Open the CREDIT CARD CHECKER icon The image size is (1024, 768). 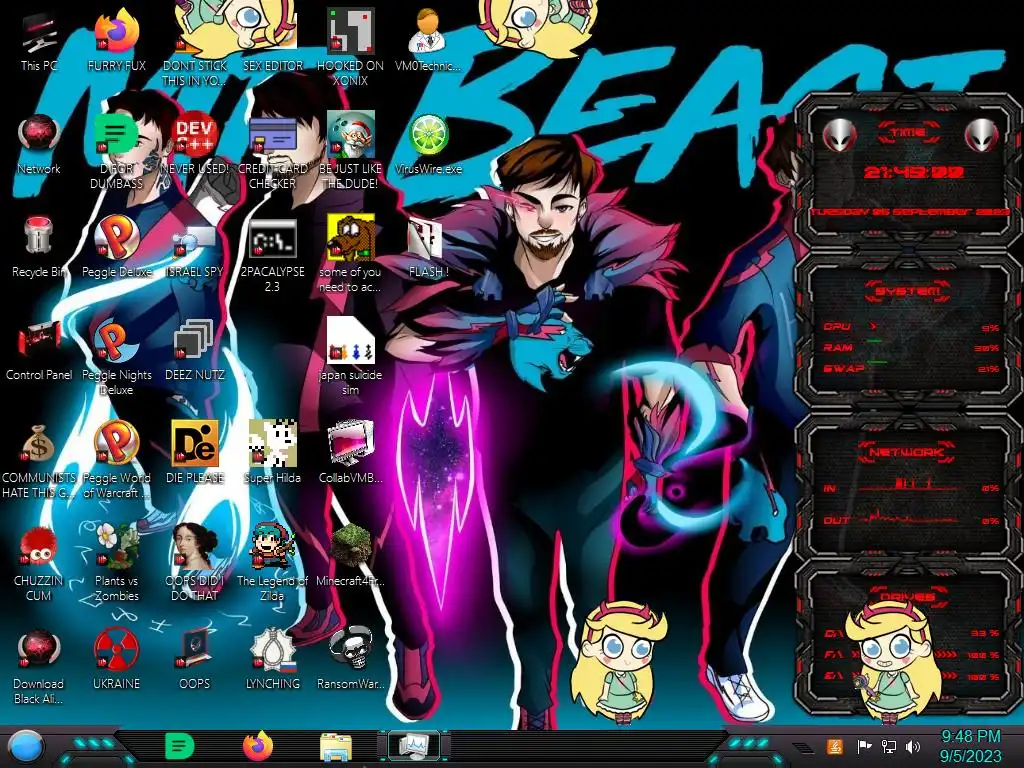click(272, 152)
